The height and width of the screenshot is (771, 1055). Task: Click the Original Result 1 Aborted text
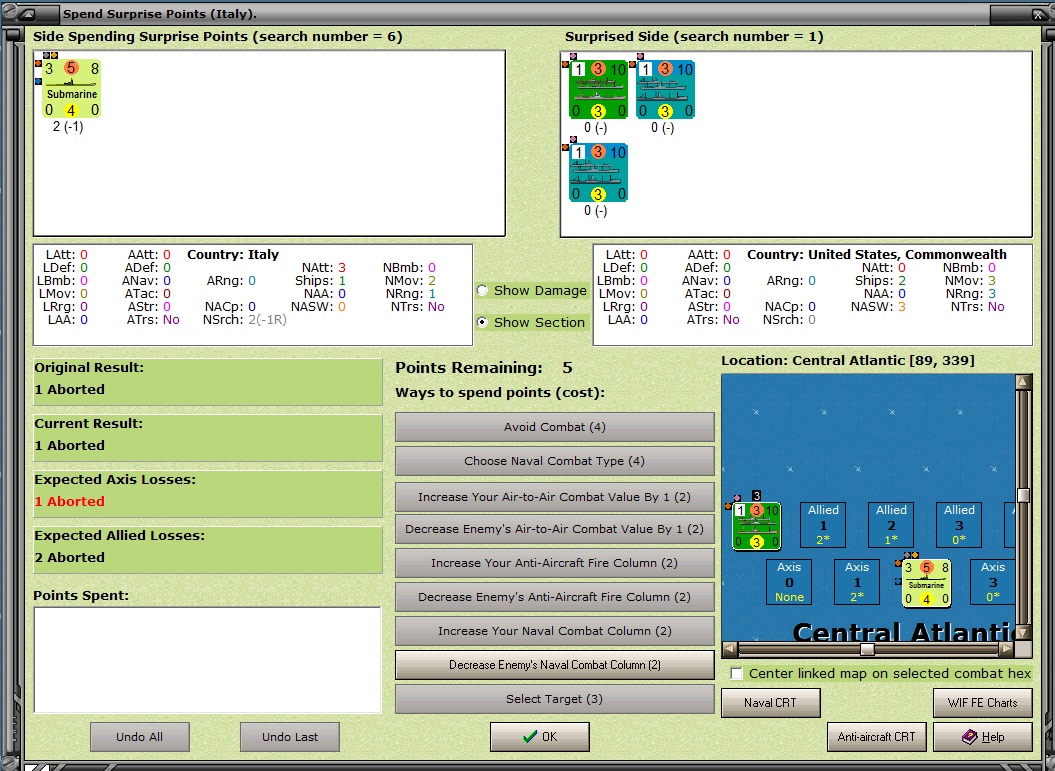tap(69, 390)
